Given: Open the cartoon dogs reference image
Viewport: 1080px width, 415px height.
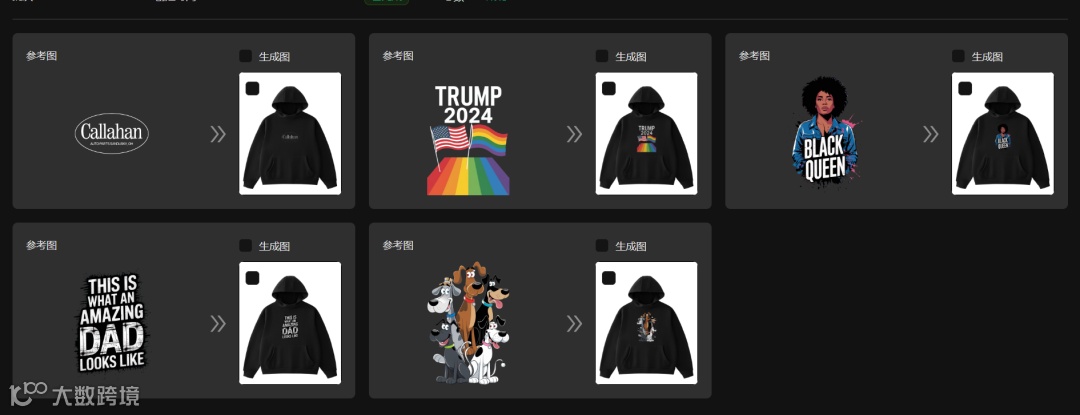Looking at the screenshot, I should click(x=468, y=323).
